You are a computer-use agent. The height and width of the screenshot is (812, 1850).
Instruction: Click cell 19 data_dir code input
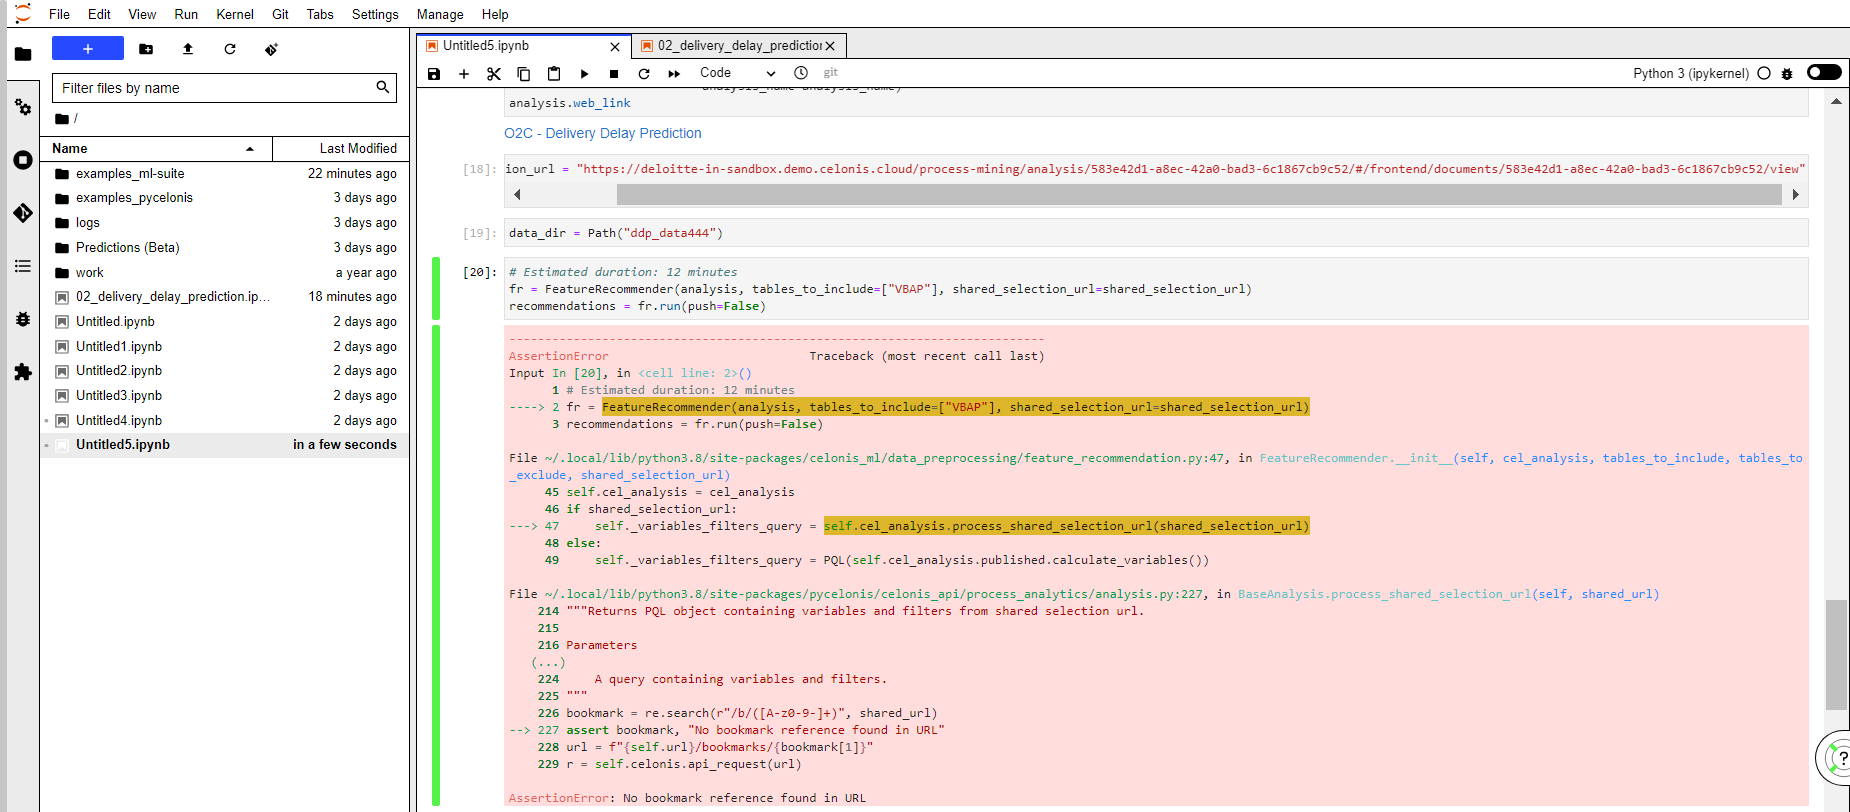[1156, 233]
